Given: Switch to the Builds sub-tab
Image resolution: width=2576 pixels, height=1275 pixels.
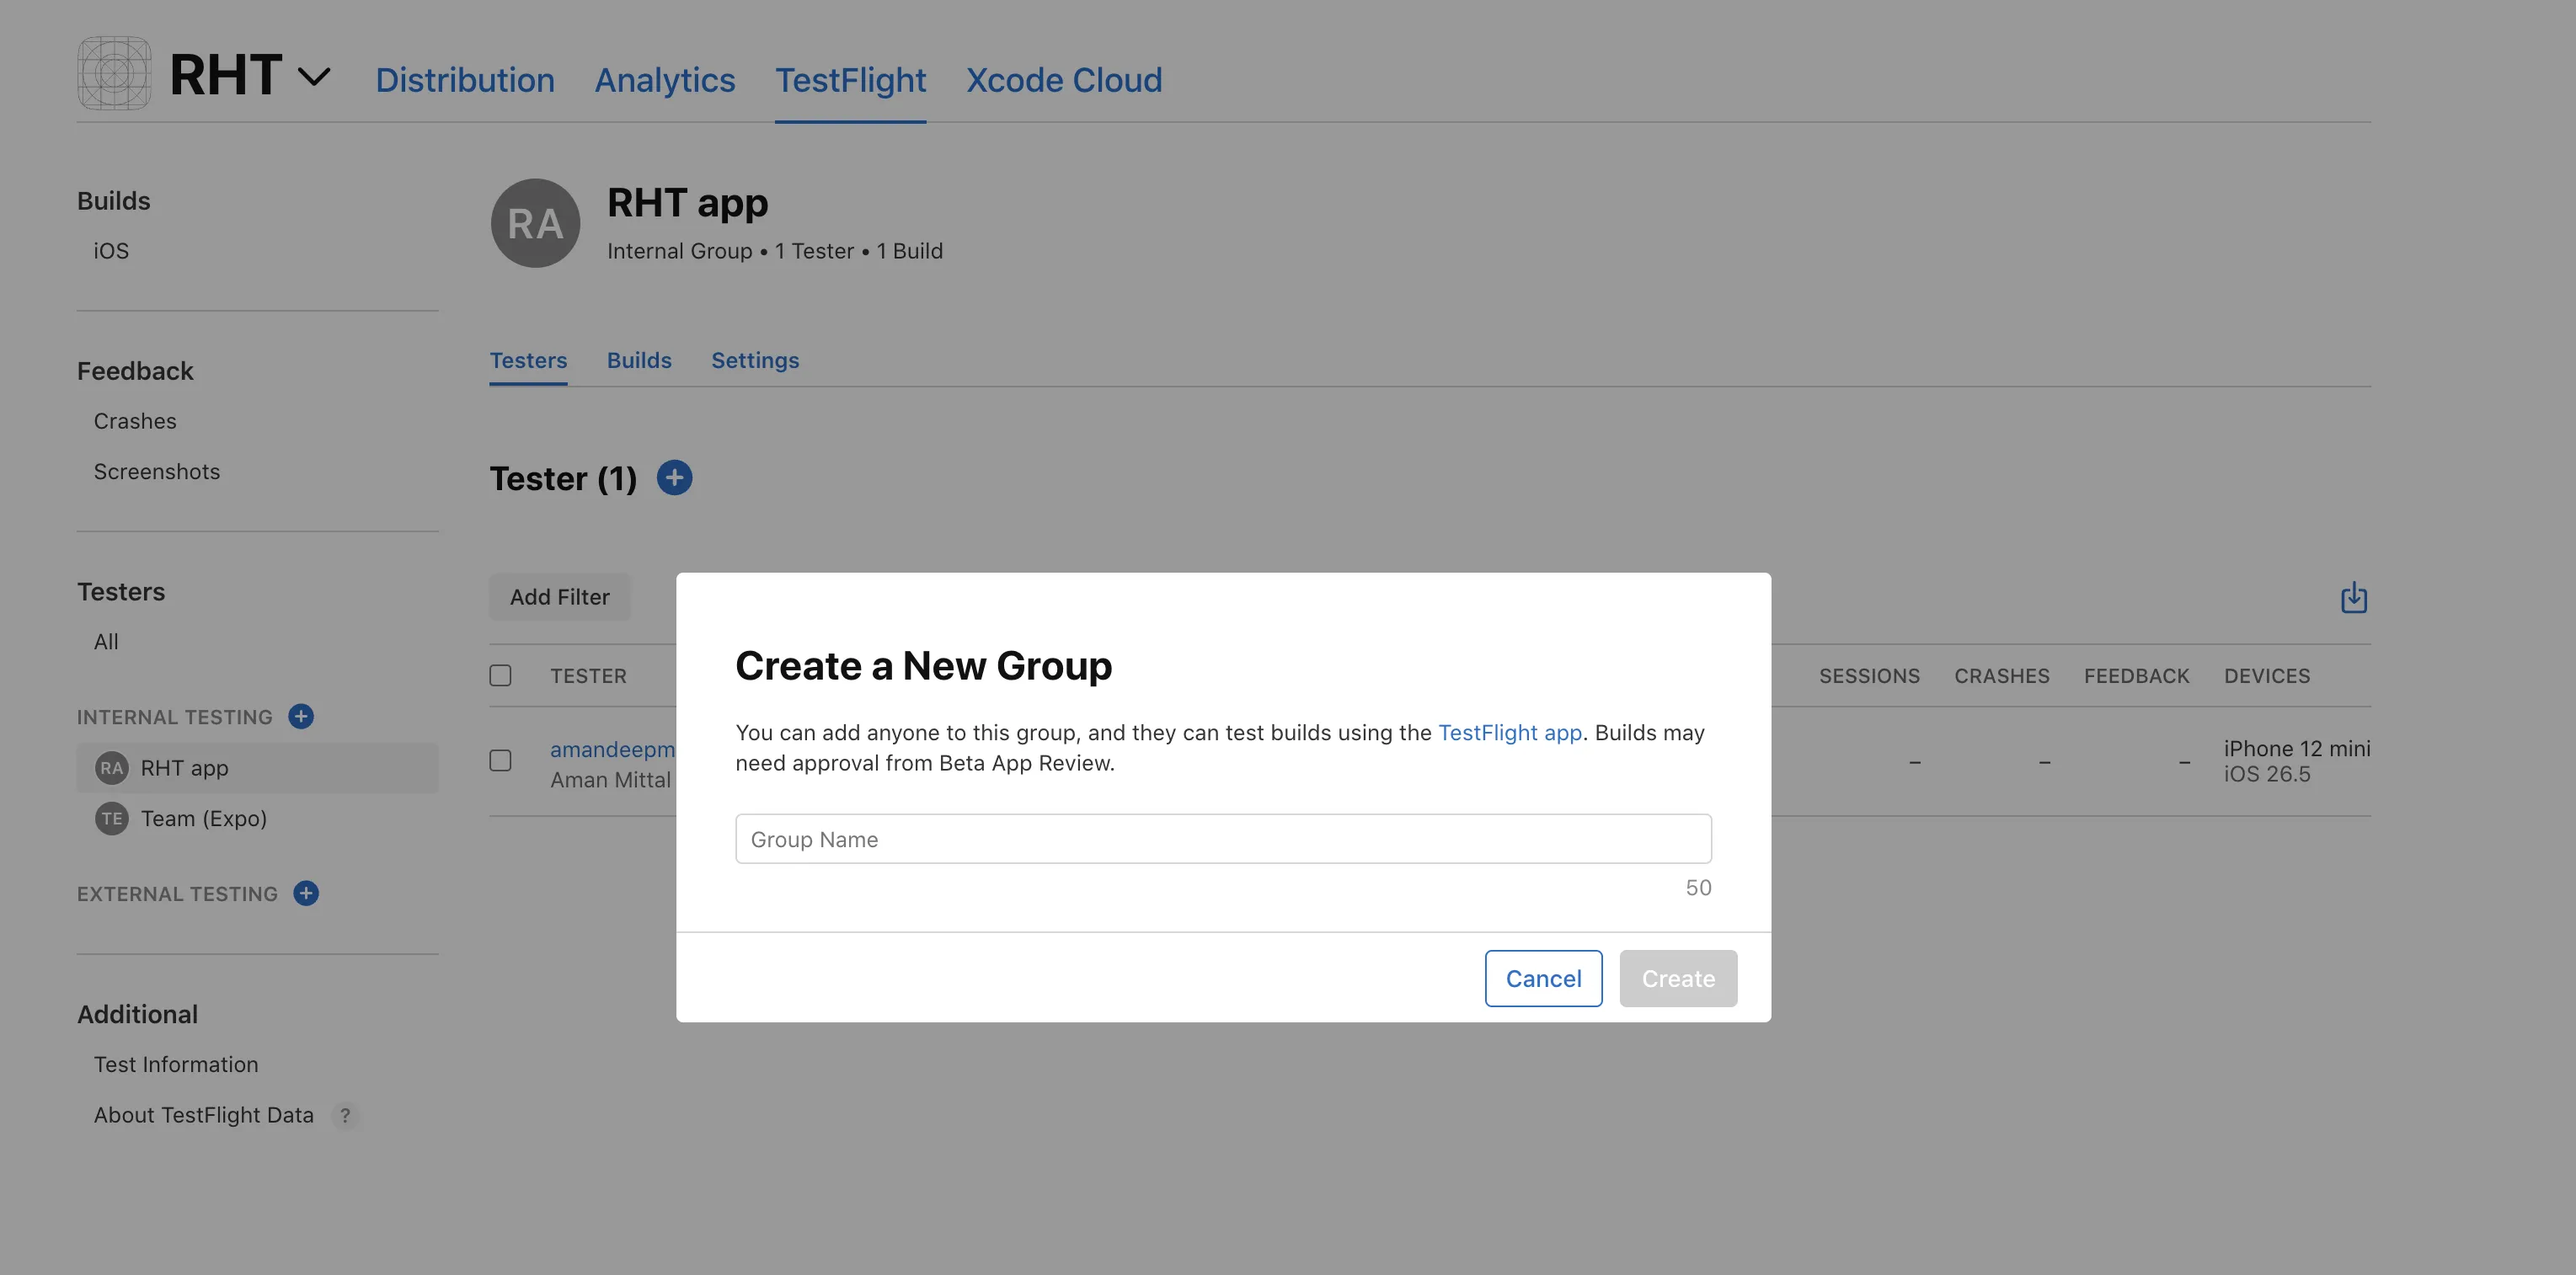Looking at the screenshot, I should (639, 360).
